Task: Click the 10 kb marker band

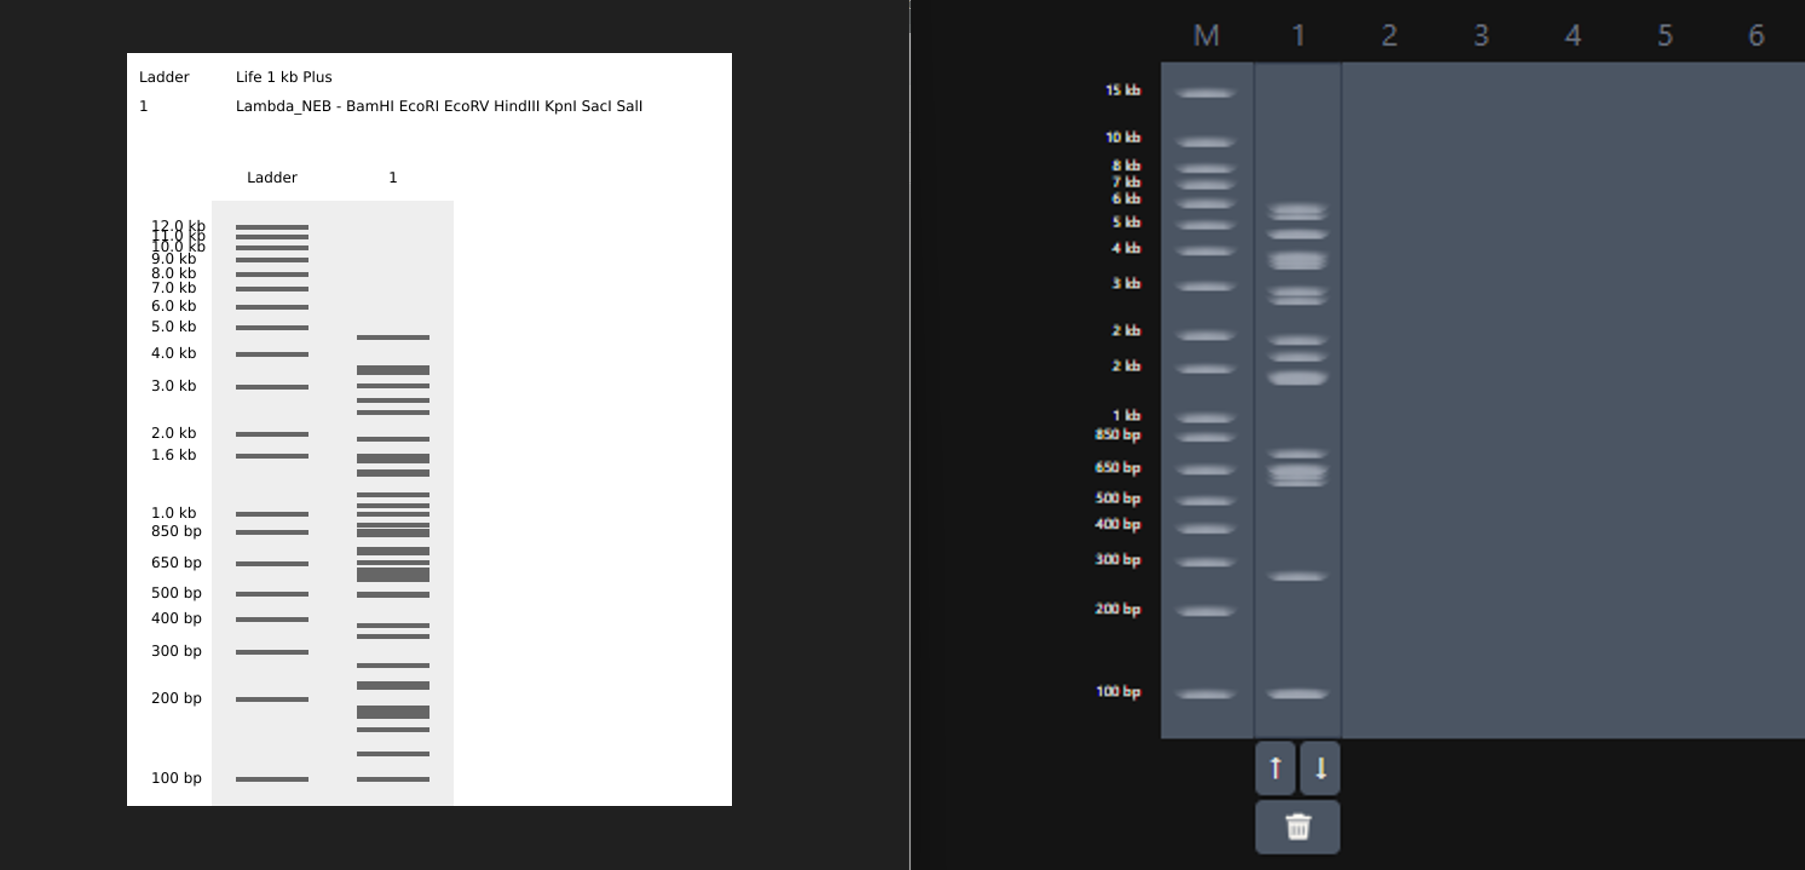Action: click(x=1205, y=142)
